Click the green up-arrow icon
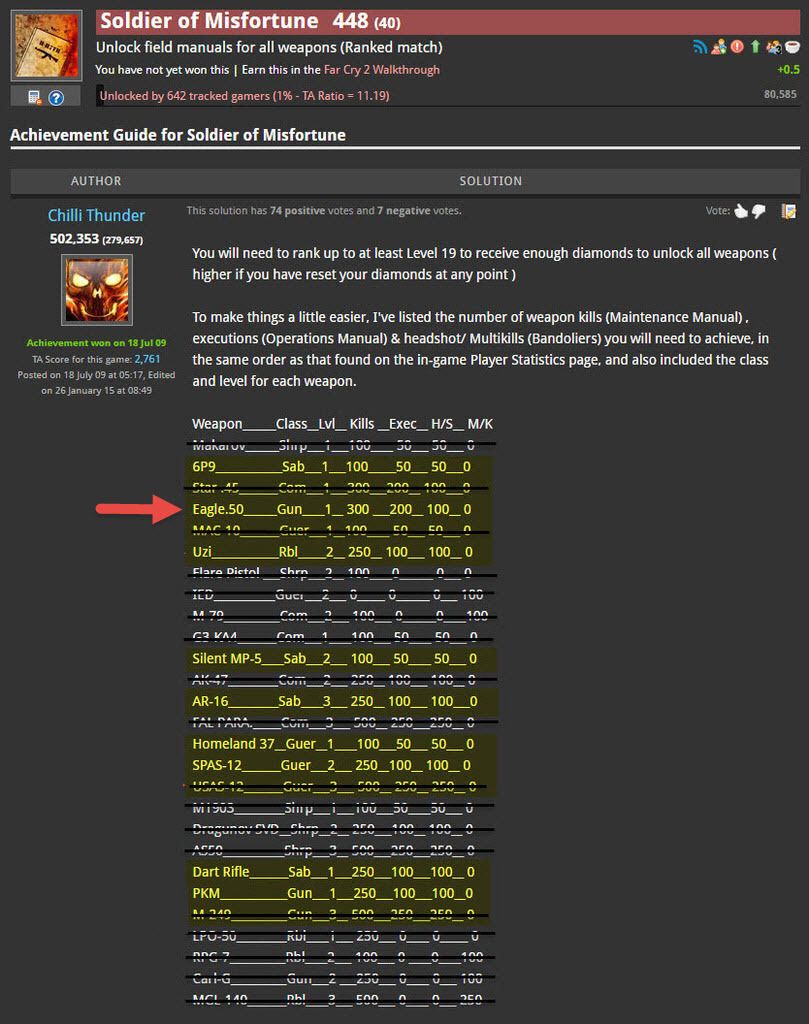 pyautogui.click(x=755, y=46)
